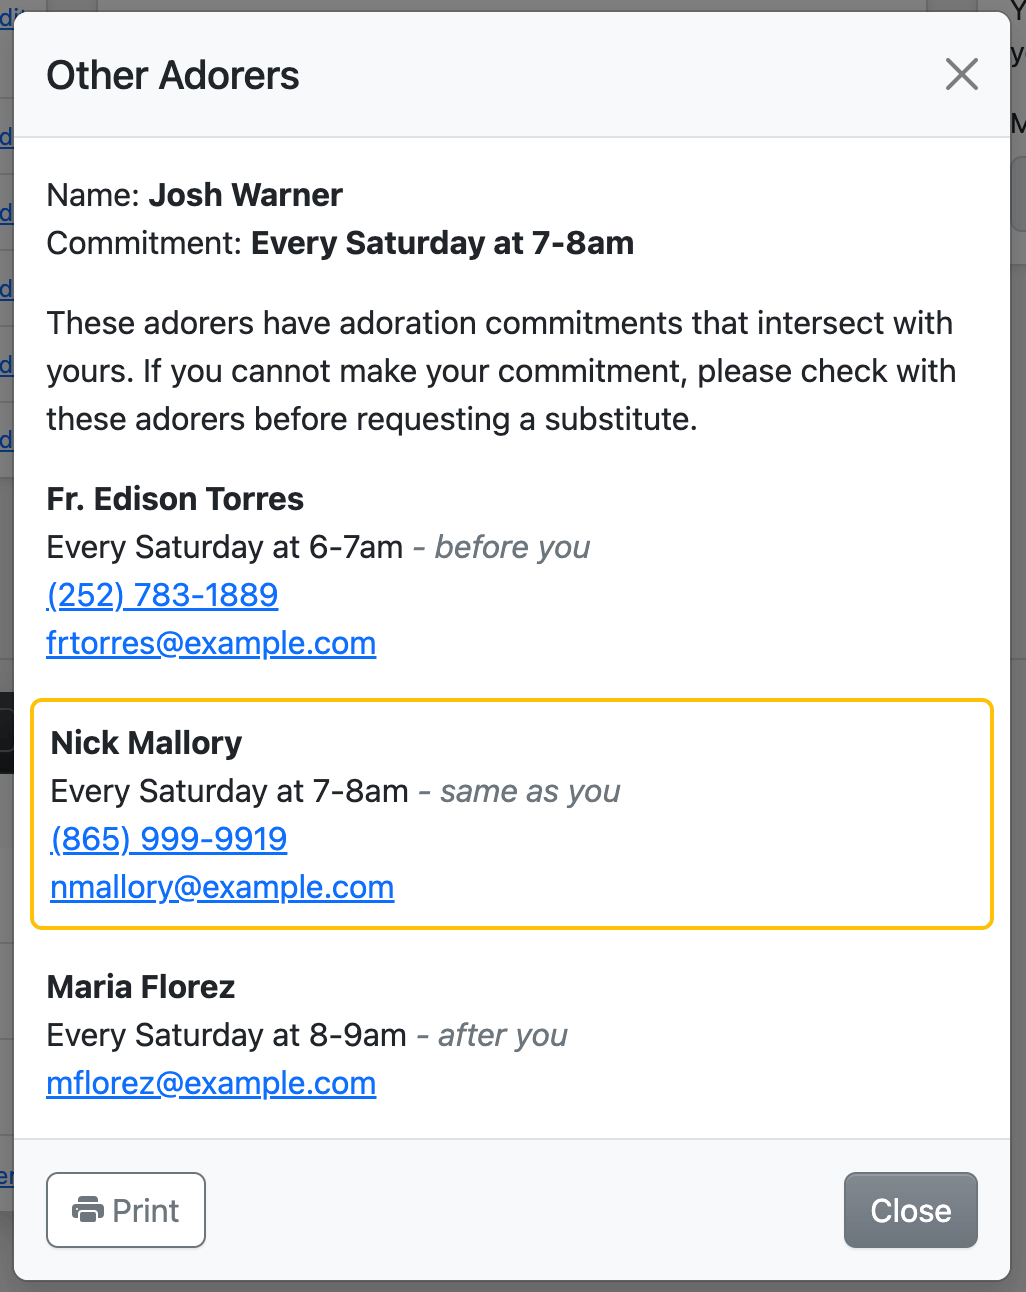Select the "Fr. Edison Torres" heading

(x=175, y=499)
